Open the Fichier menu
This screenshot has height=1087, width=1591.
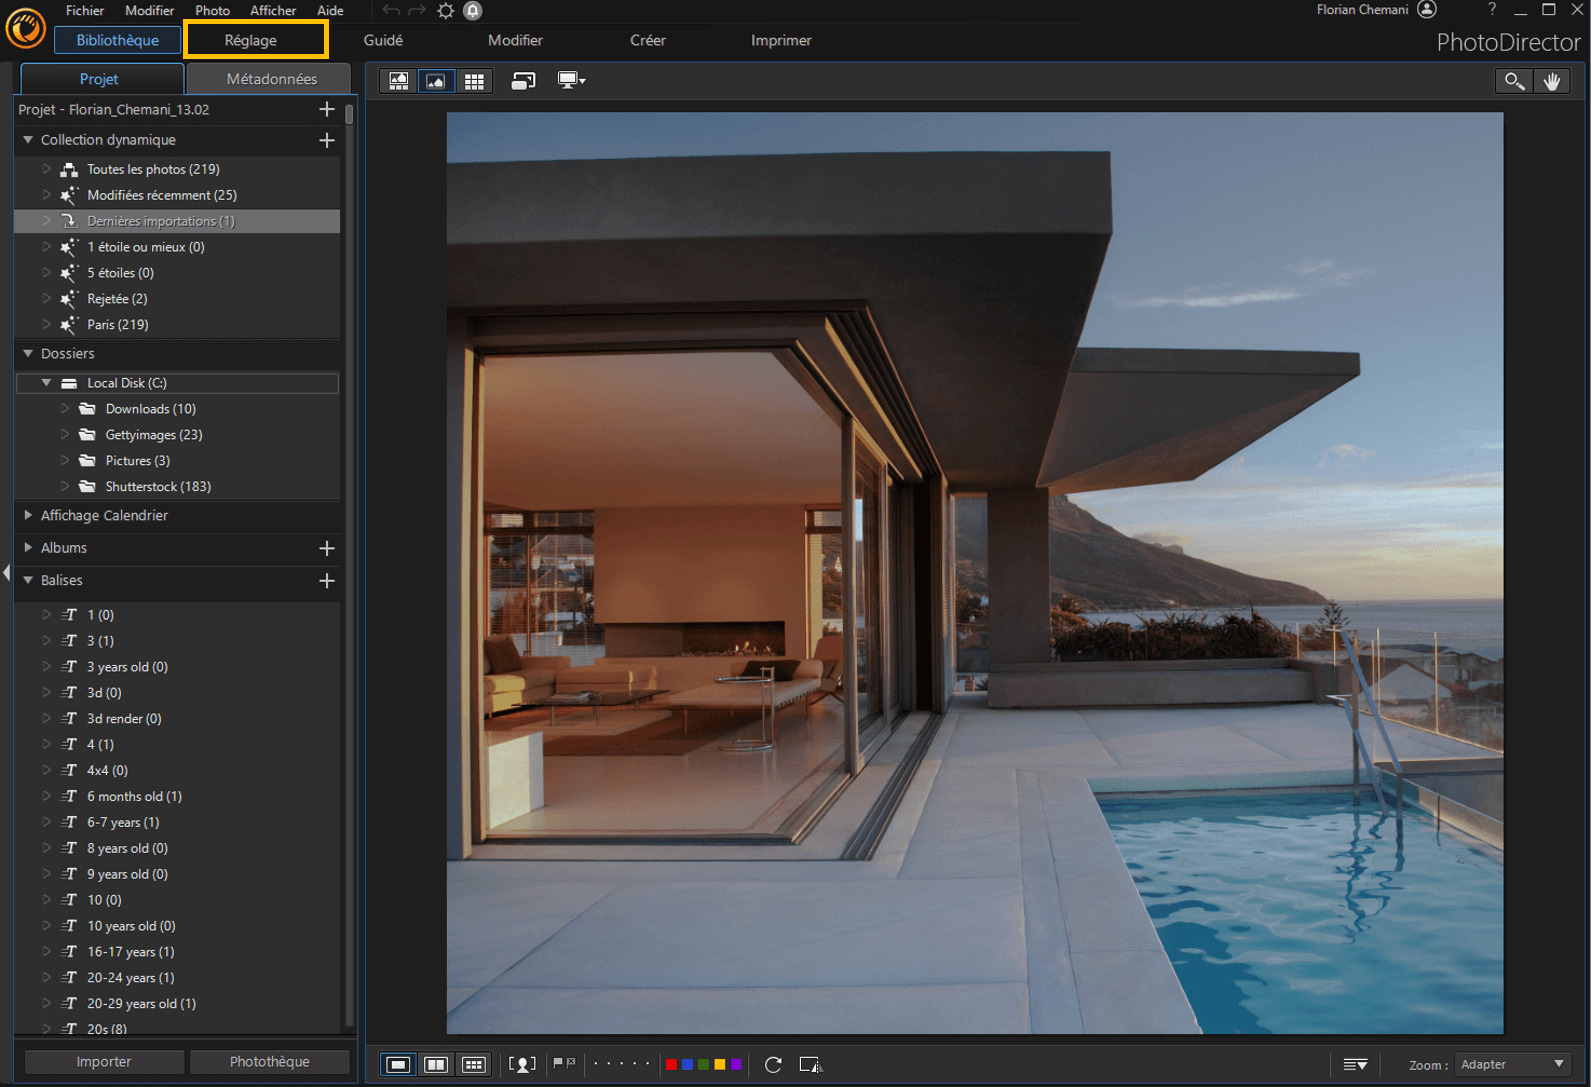pos(85,10)
